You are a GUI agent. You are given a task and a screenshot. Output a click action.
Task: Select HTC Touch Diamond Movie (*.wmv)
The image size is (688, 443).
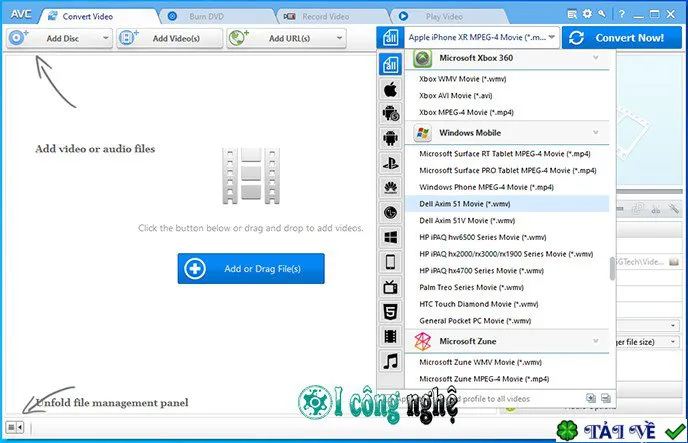[507, 304]
